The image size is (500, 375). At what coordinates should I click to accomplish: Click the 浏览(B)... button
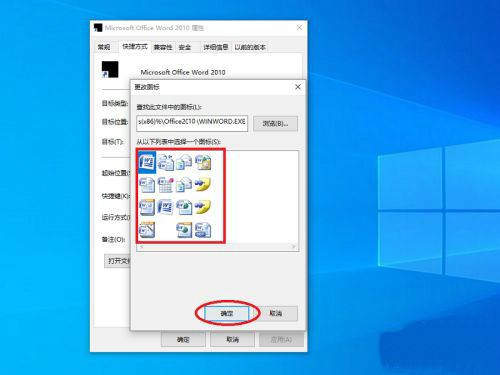click(275, 124)
